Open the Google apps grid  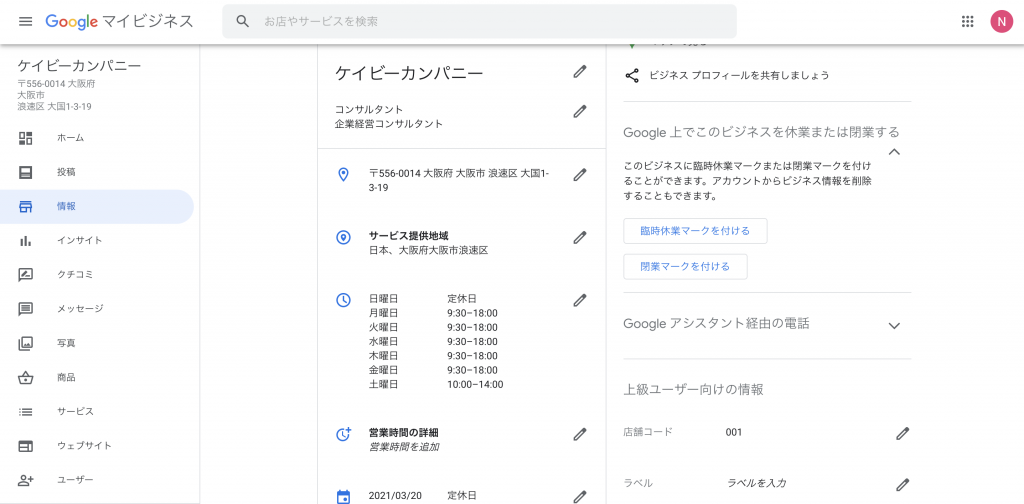click(x=968, y=22)
